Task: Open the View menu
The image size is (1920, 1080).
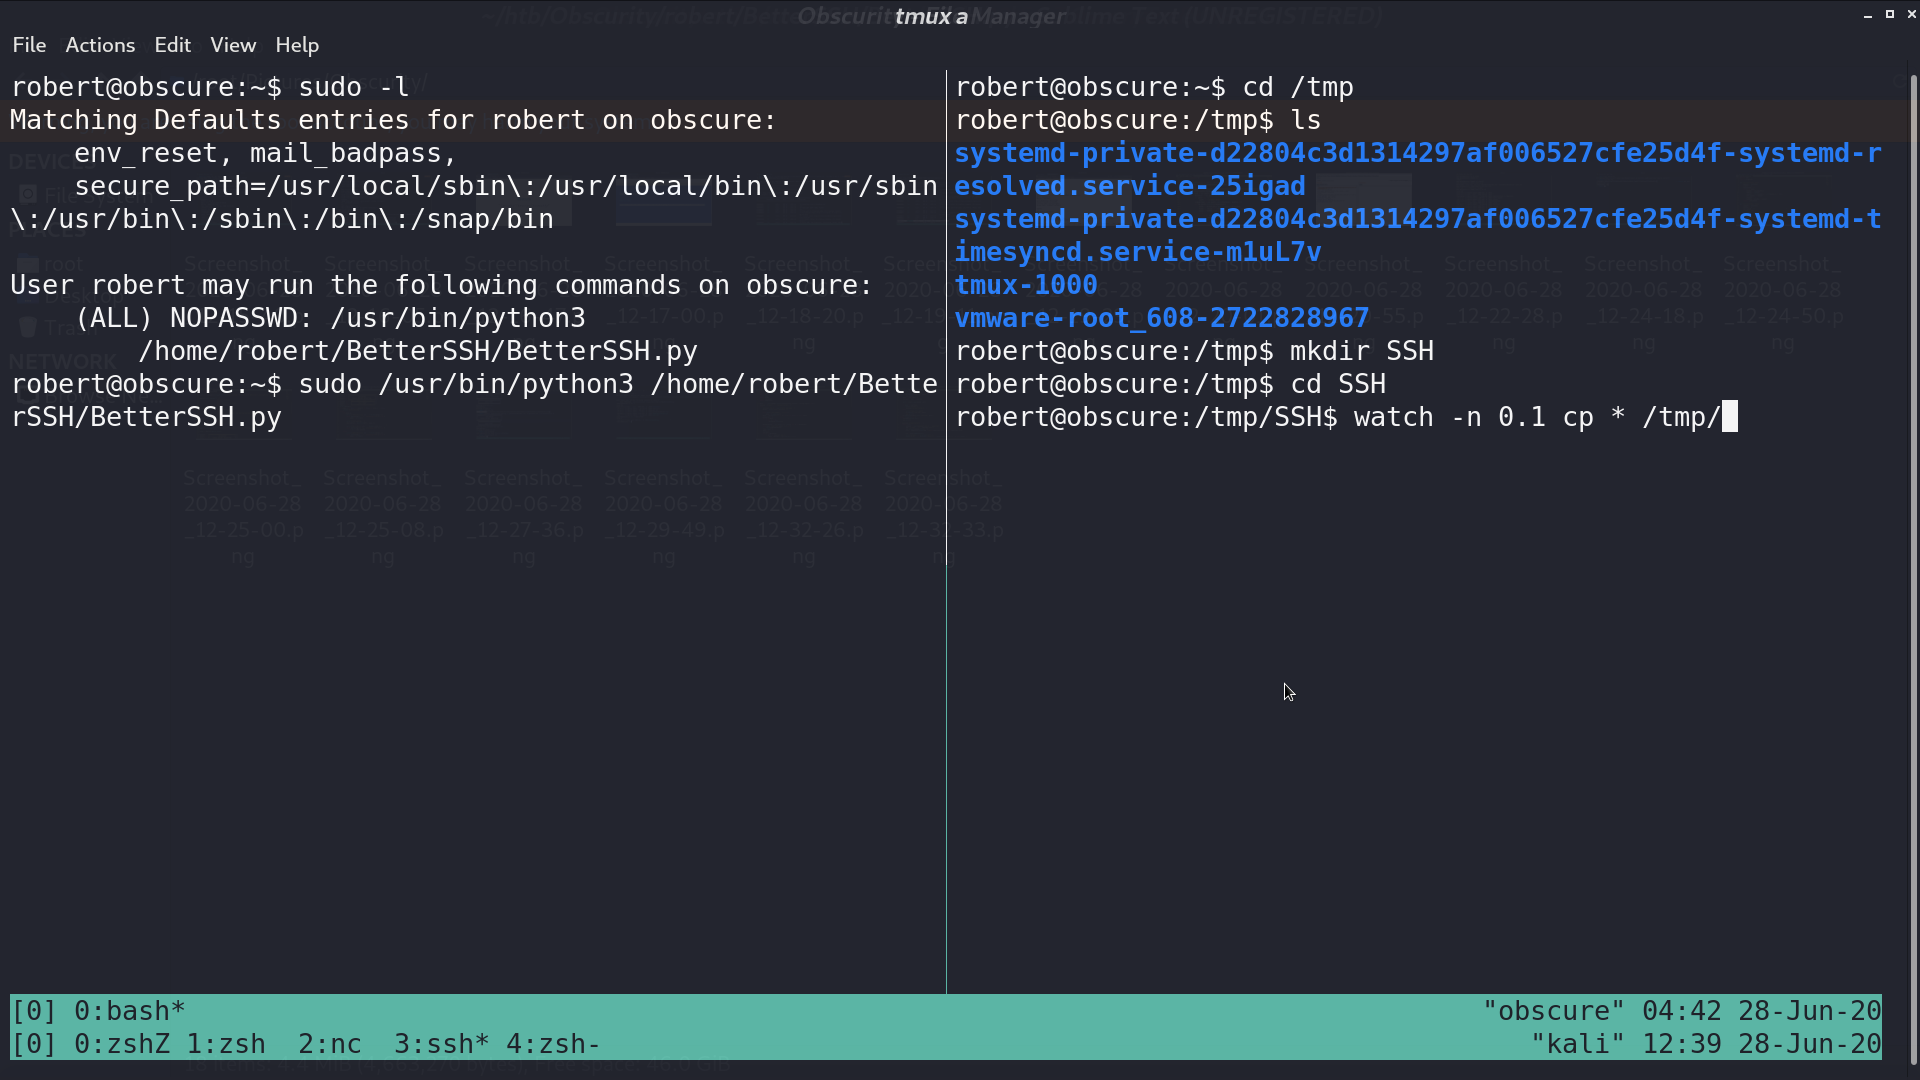Action: [x=233, y=45]
